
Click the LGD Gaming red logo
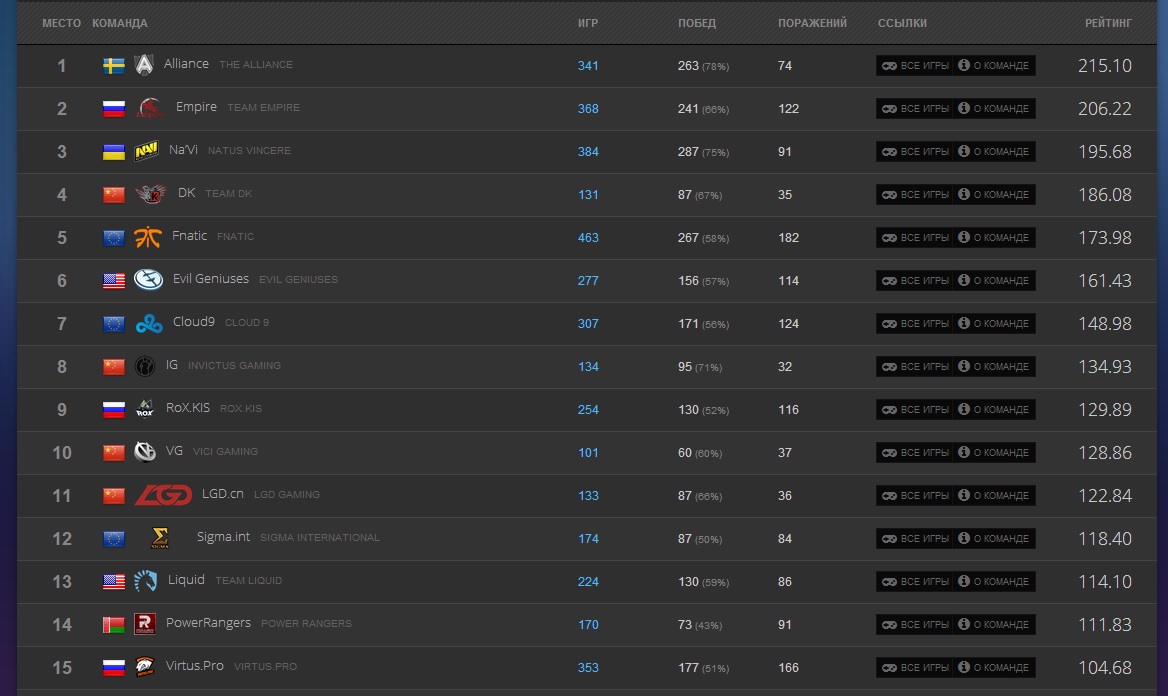(x=163, y=495)
